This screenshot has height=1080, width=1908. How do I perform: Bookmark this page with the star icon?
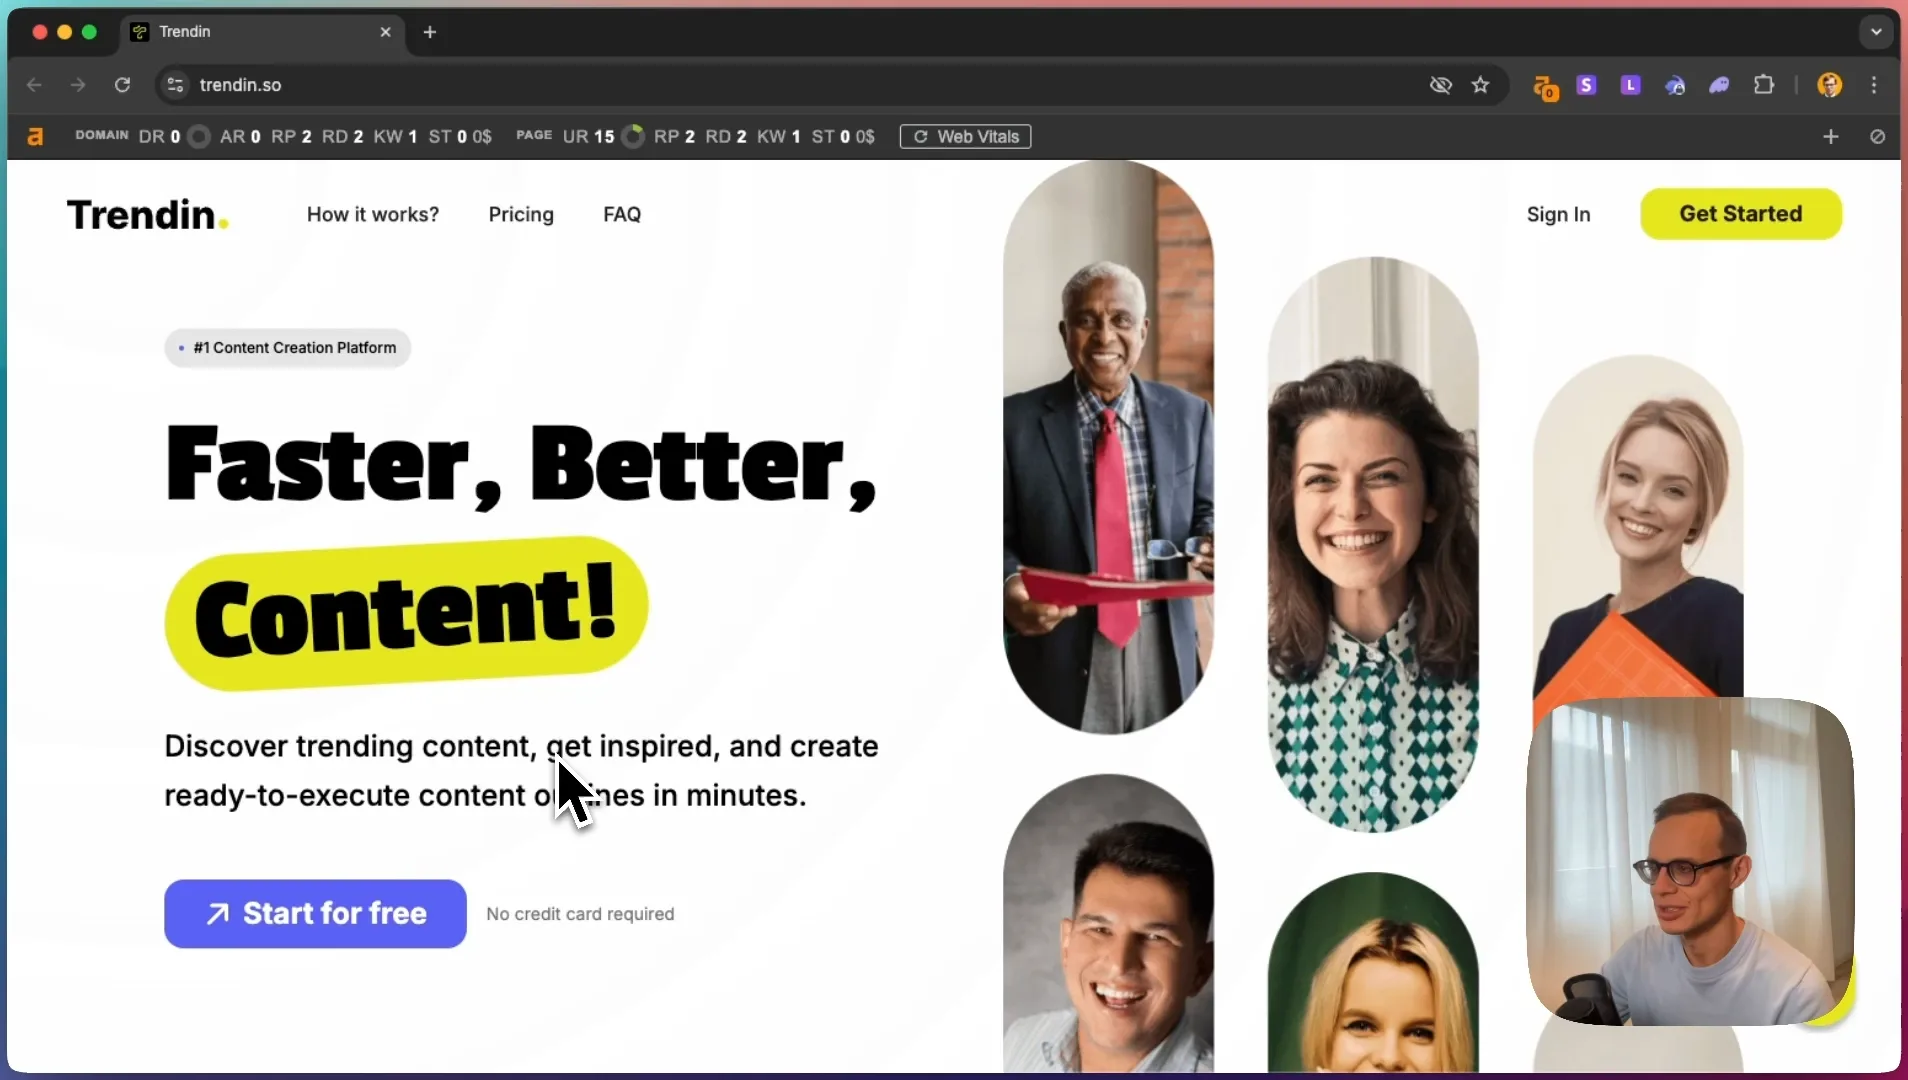[1481, 85]
